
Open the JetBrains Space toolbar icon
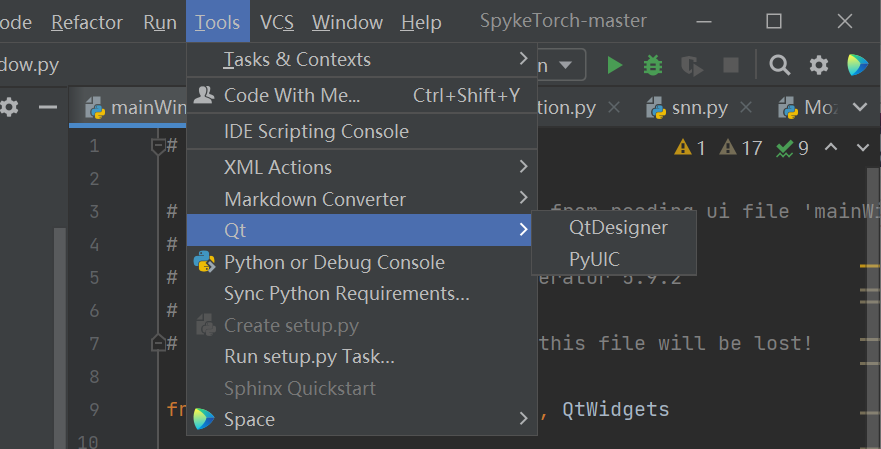857,65
